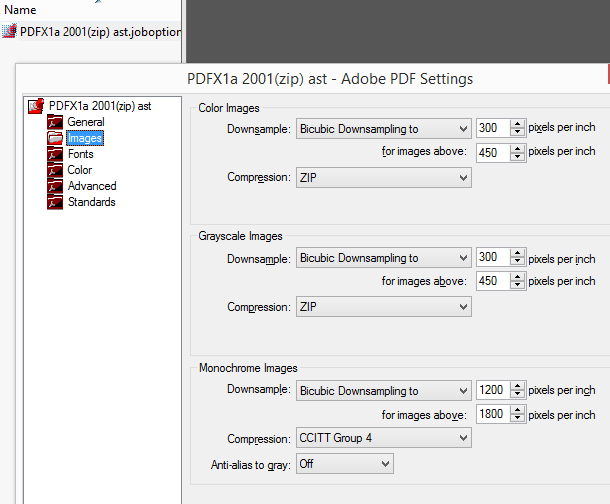
Task: Click Color Images 300 ppi field
Action: (x=493, y=128)
